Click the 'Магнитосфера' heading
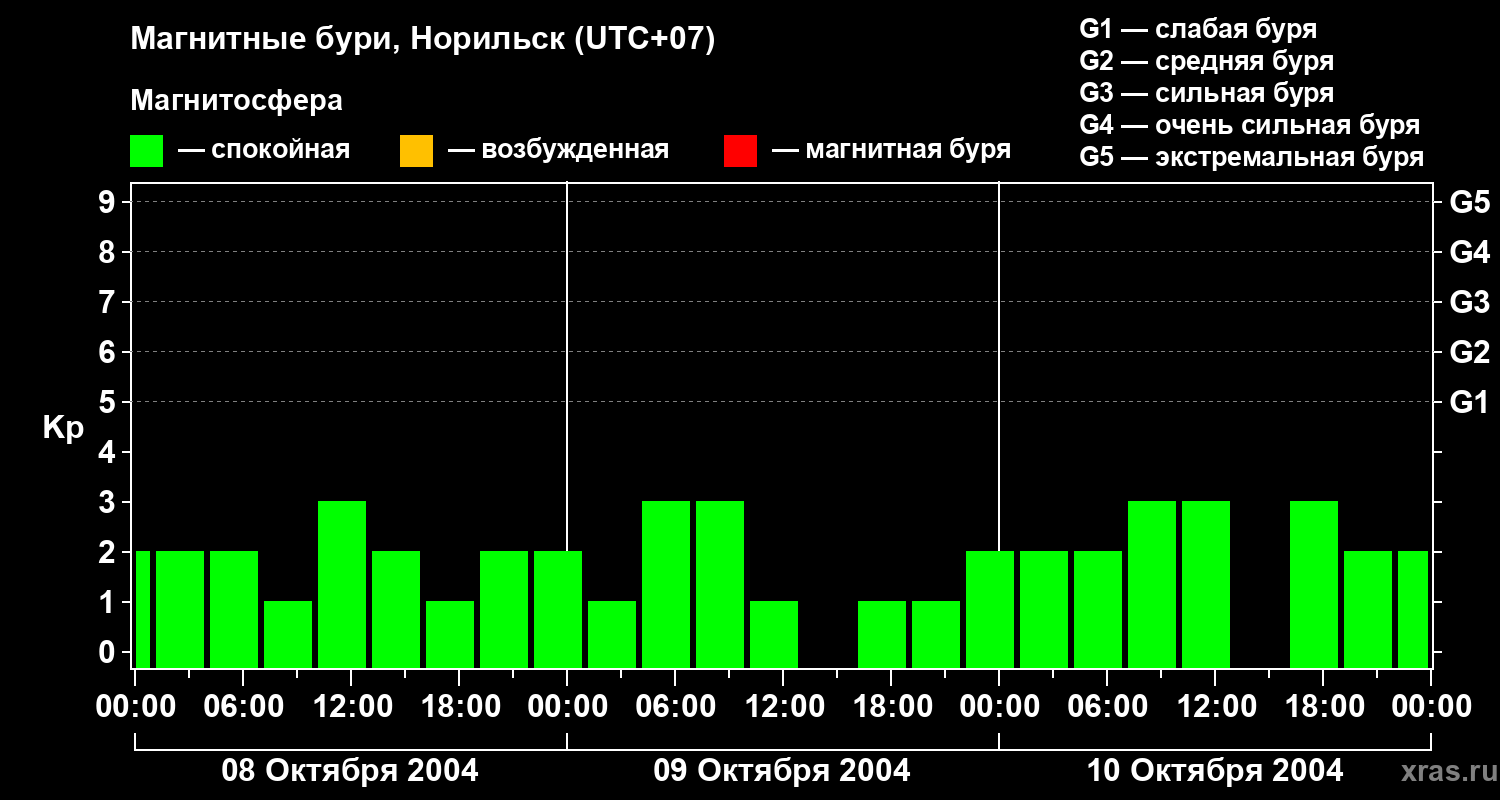The height and width of the screenshot is (800, 1500). [236, 101]
